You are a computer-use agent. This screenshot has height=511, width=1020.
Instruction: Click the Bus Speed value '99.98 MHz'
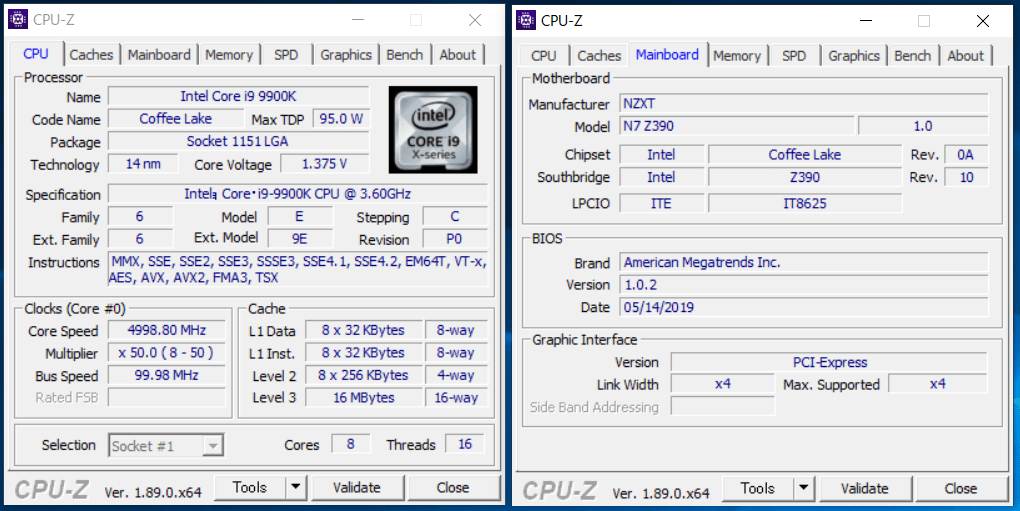[167, 375]
